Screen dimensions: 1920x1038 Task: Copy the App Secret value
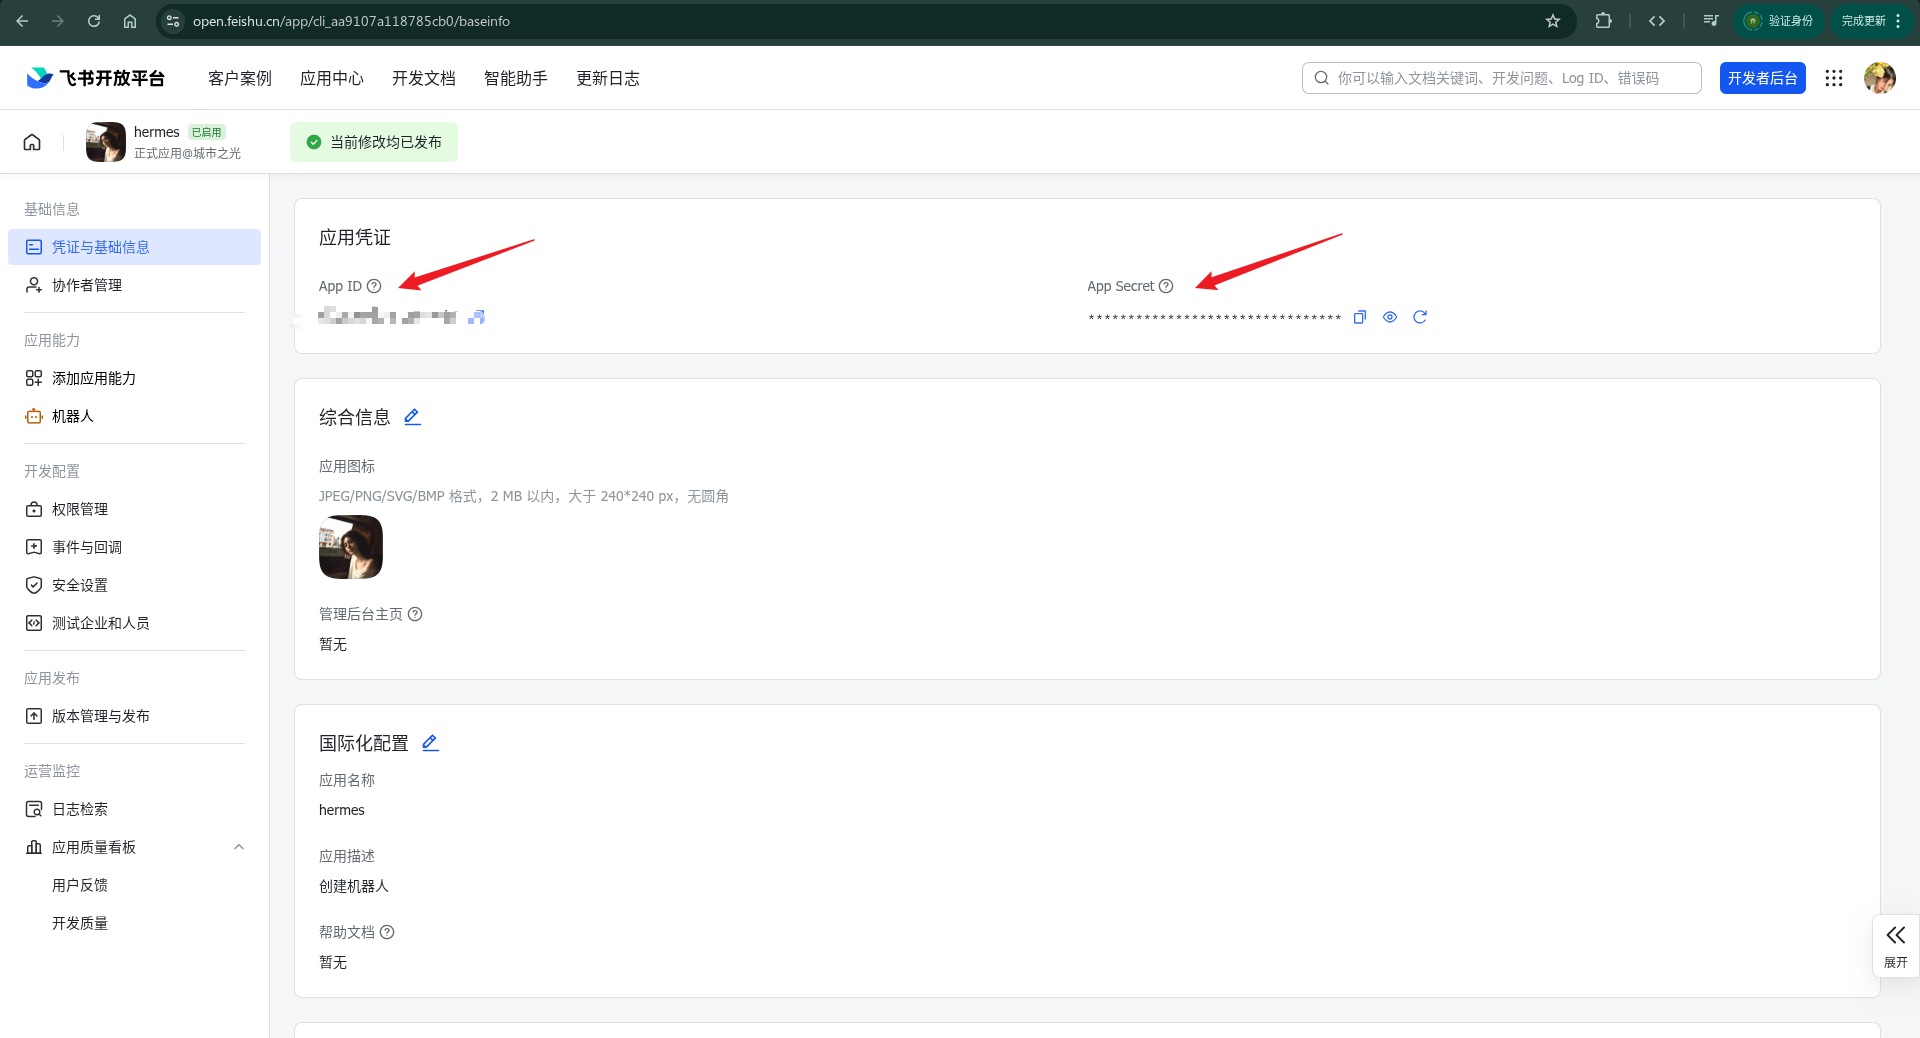(x=1360, y=317)
